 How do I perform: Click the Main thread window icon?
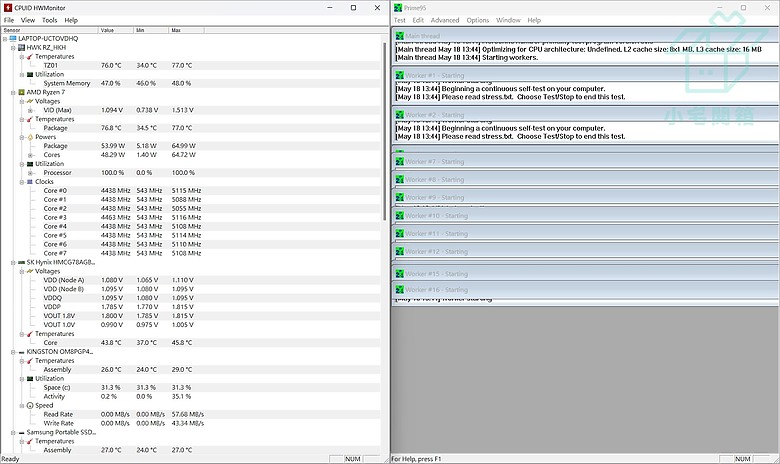[x=399, y=36]
